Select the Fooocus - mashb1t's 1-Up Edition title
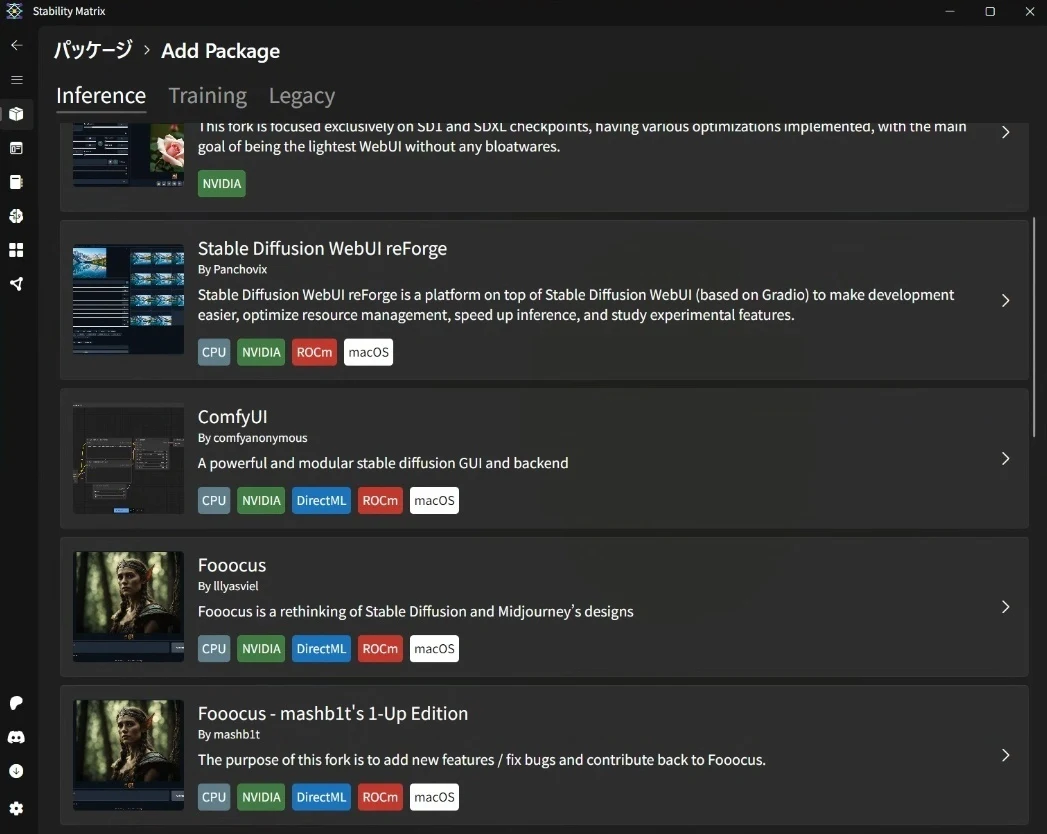This screenshot has width=1047, height=834. click(x=333, y=713)
